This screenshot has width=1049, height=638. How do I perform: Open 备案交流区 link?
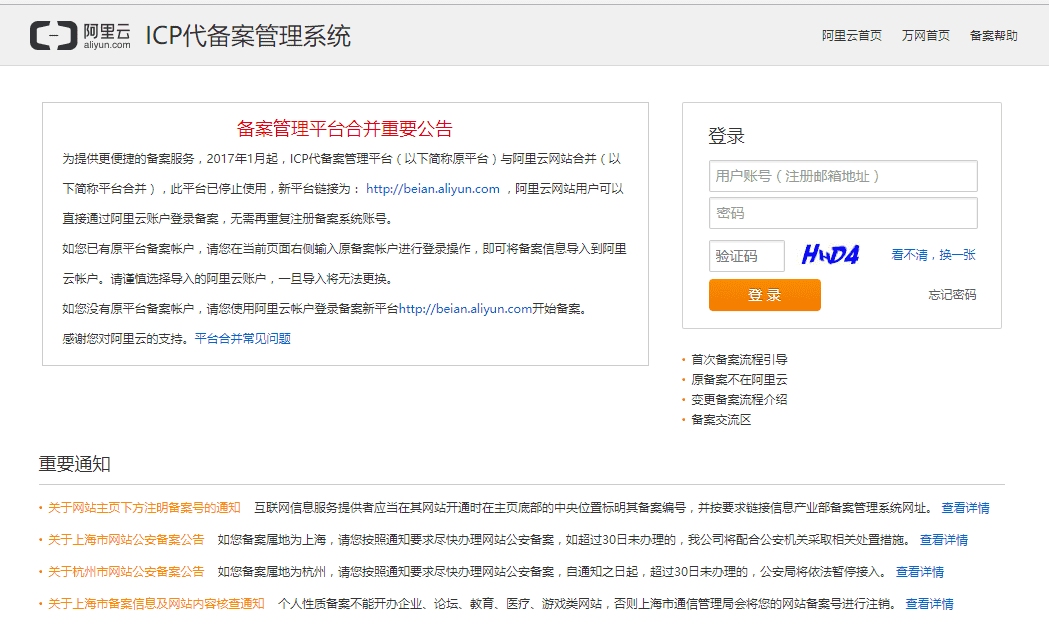[x=721, y=420]
